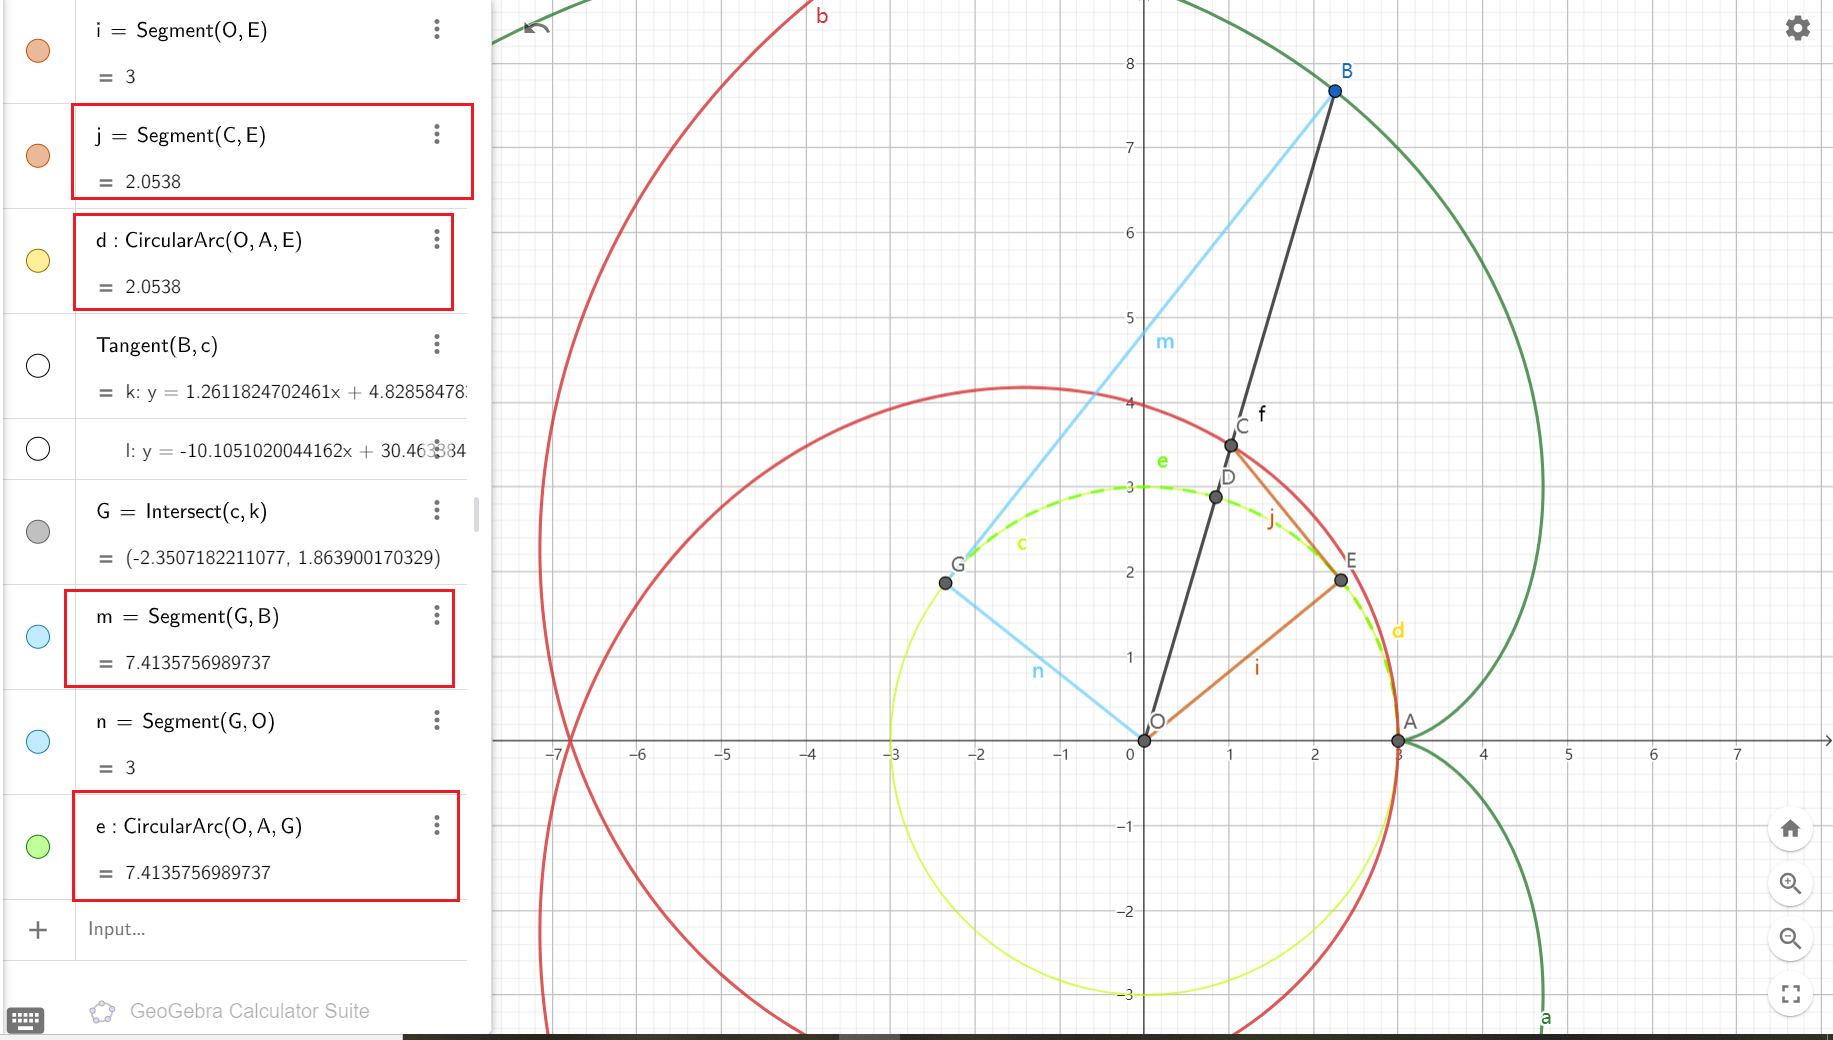Viewport: 1833px width, 1040px height.
Task: Click the plus icon beside Input
Action: 38,930
